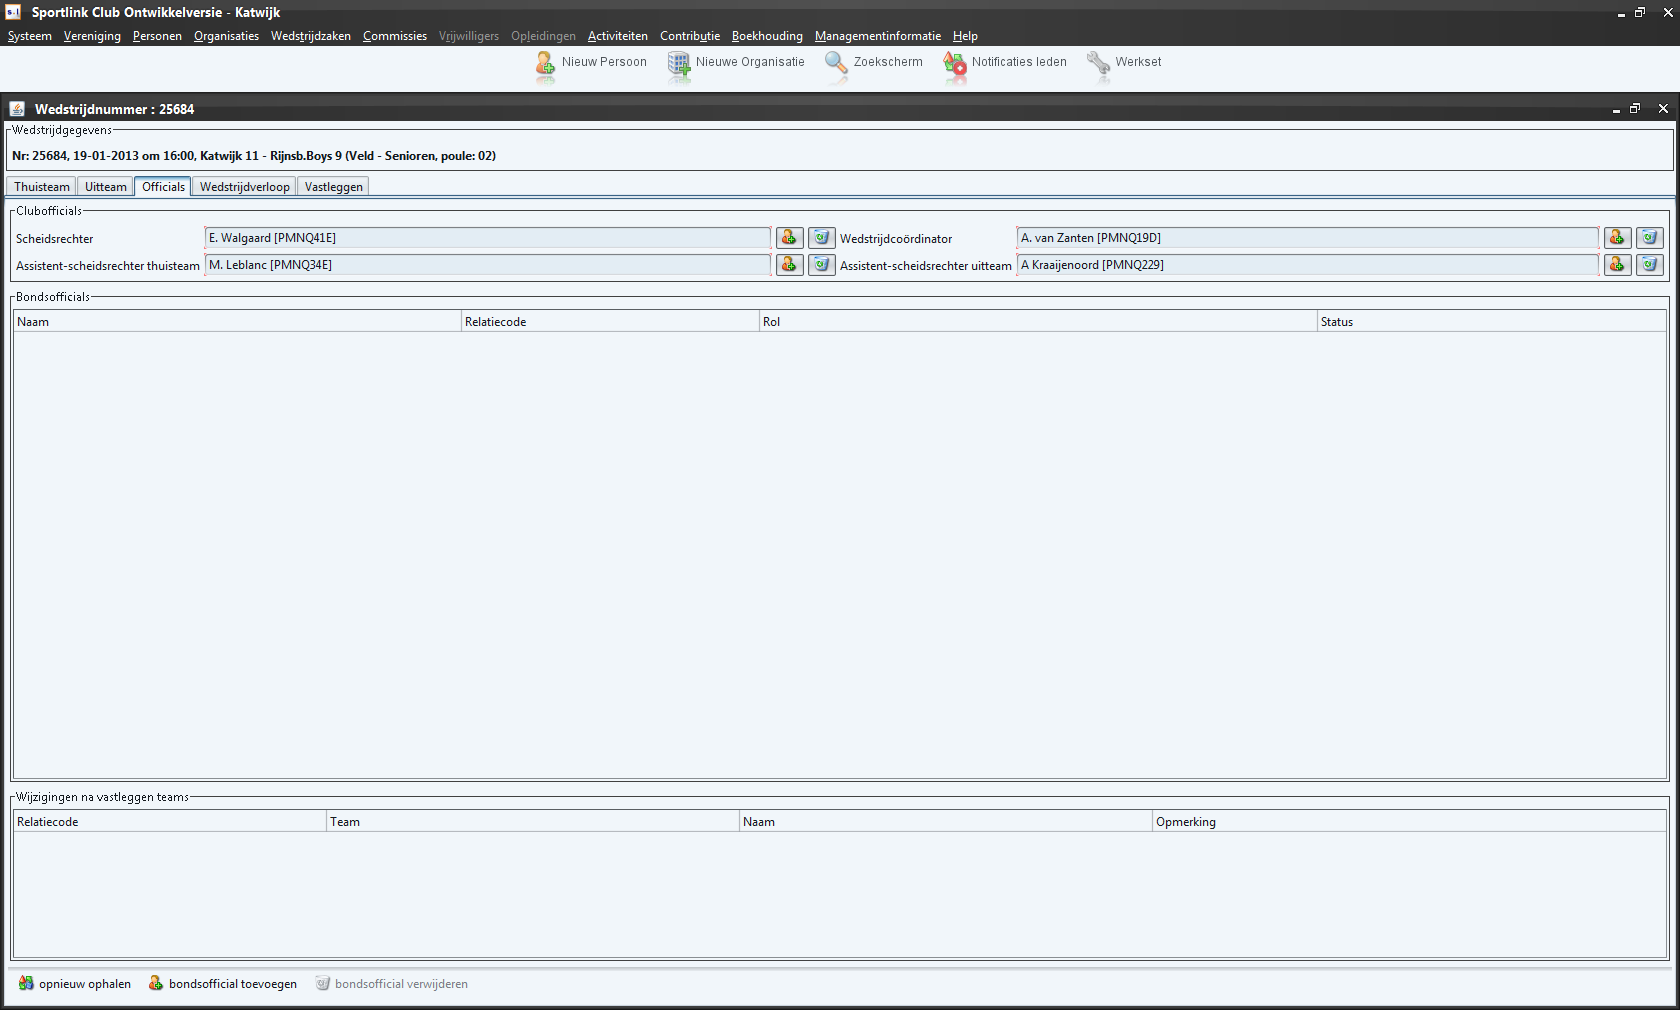The height and width of the screenshot is (1010, 1680).
Task: Remove Assistent-scheidsrechter uitteam with trash icon
Action: 1649,265
